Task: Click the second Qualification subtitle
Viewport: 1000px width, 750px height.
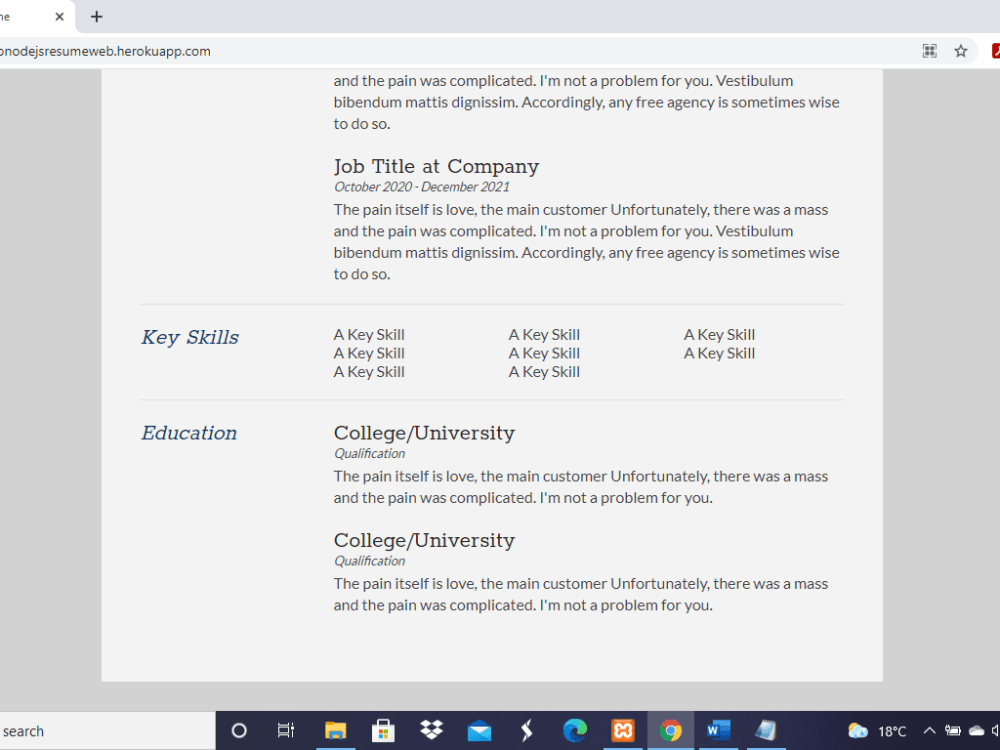Action: 369,561
